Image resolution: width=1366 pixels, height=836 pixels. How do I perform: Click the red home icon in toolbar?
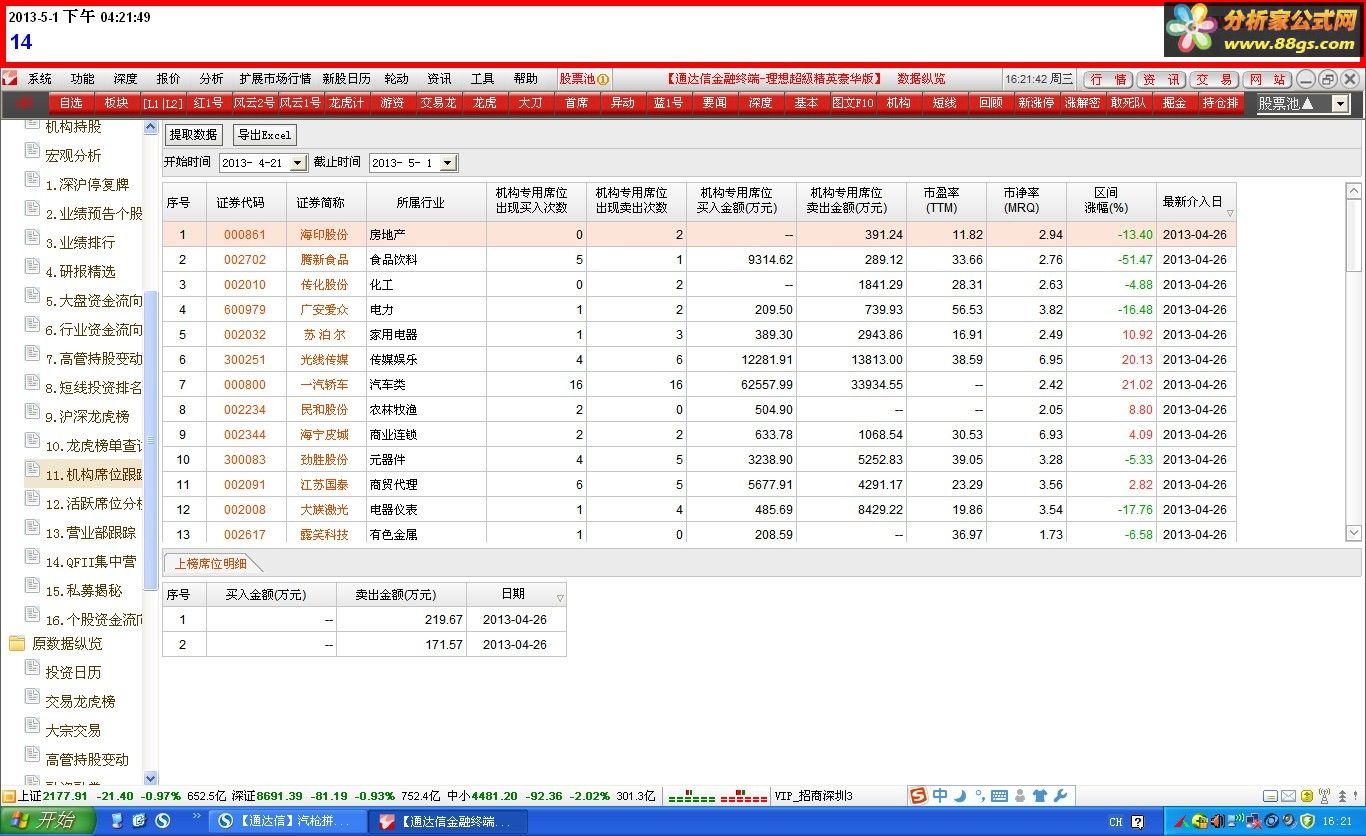coord(25,103)
